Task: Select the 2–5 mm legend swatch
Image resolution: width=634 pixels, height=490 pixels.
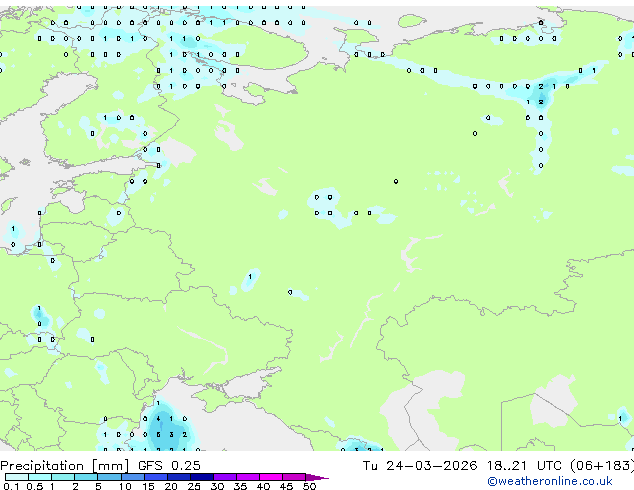Action: [86, 477]
